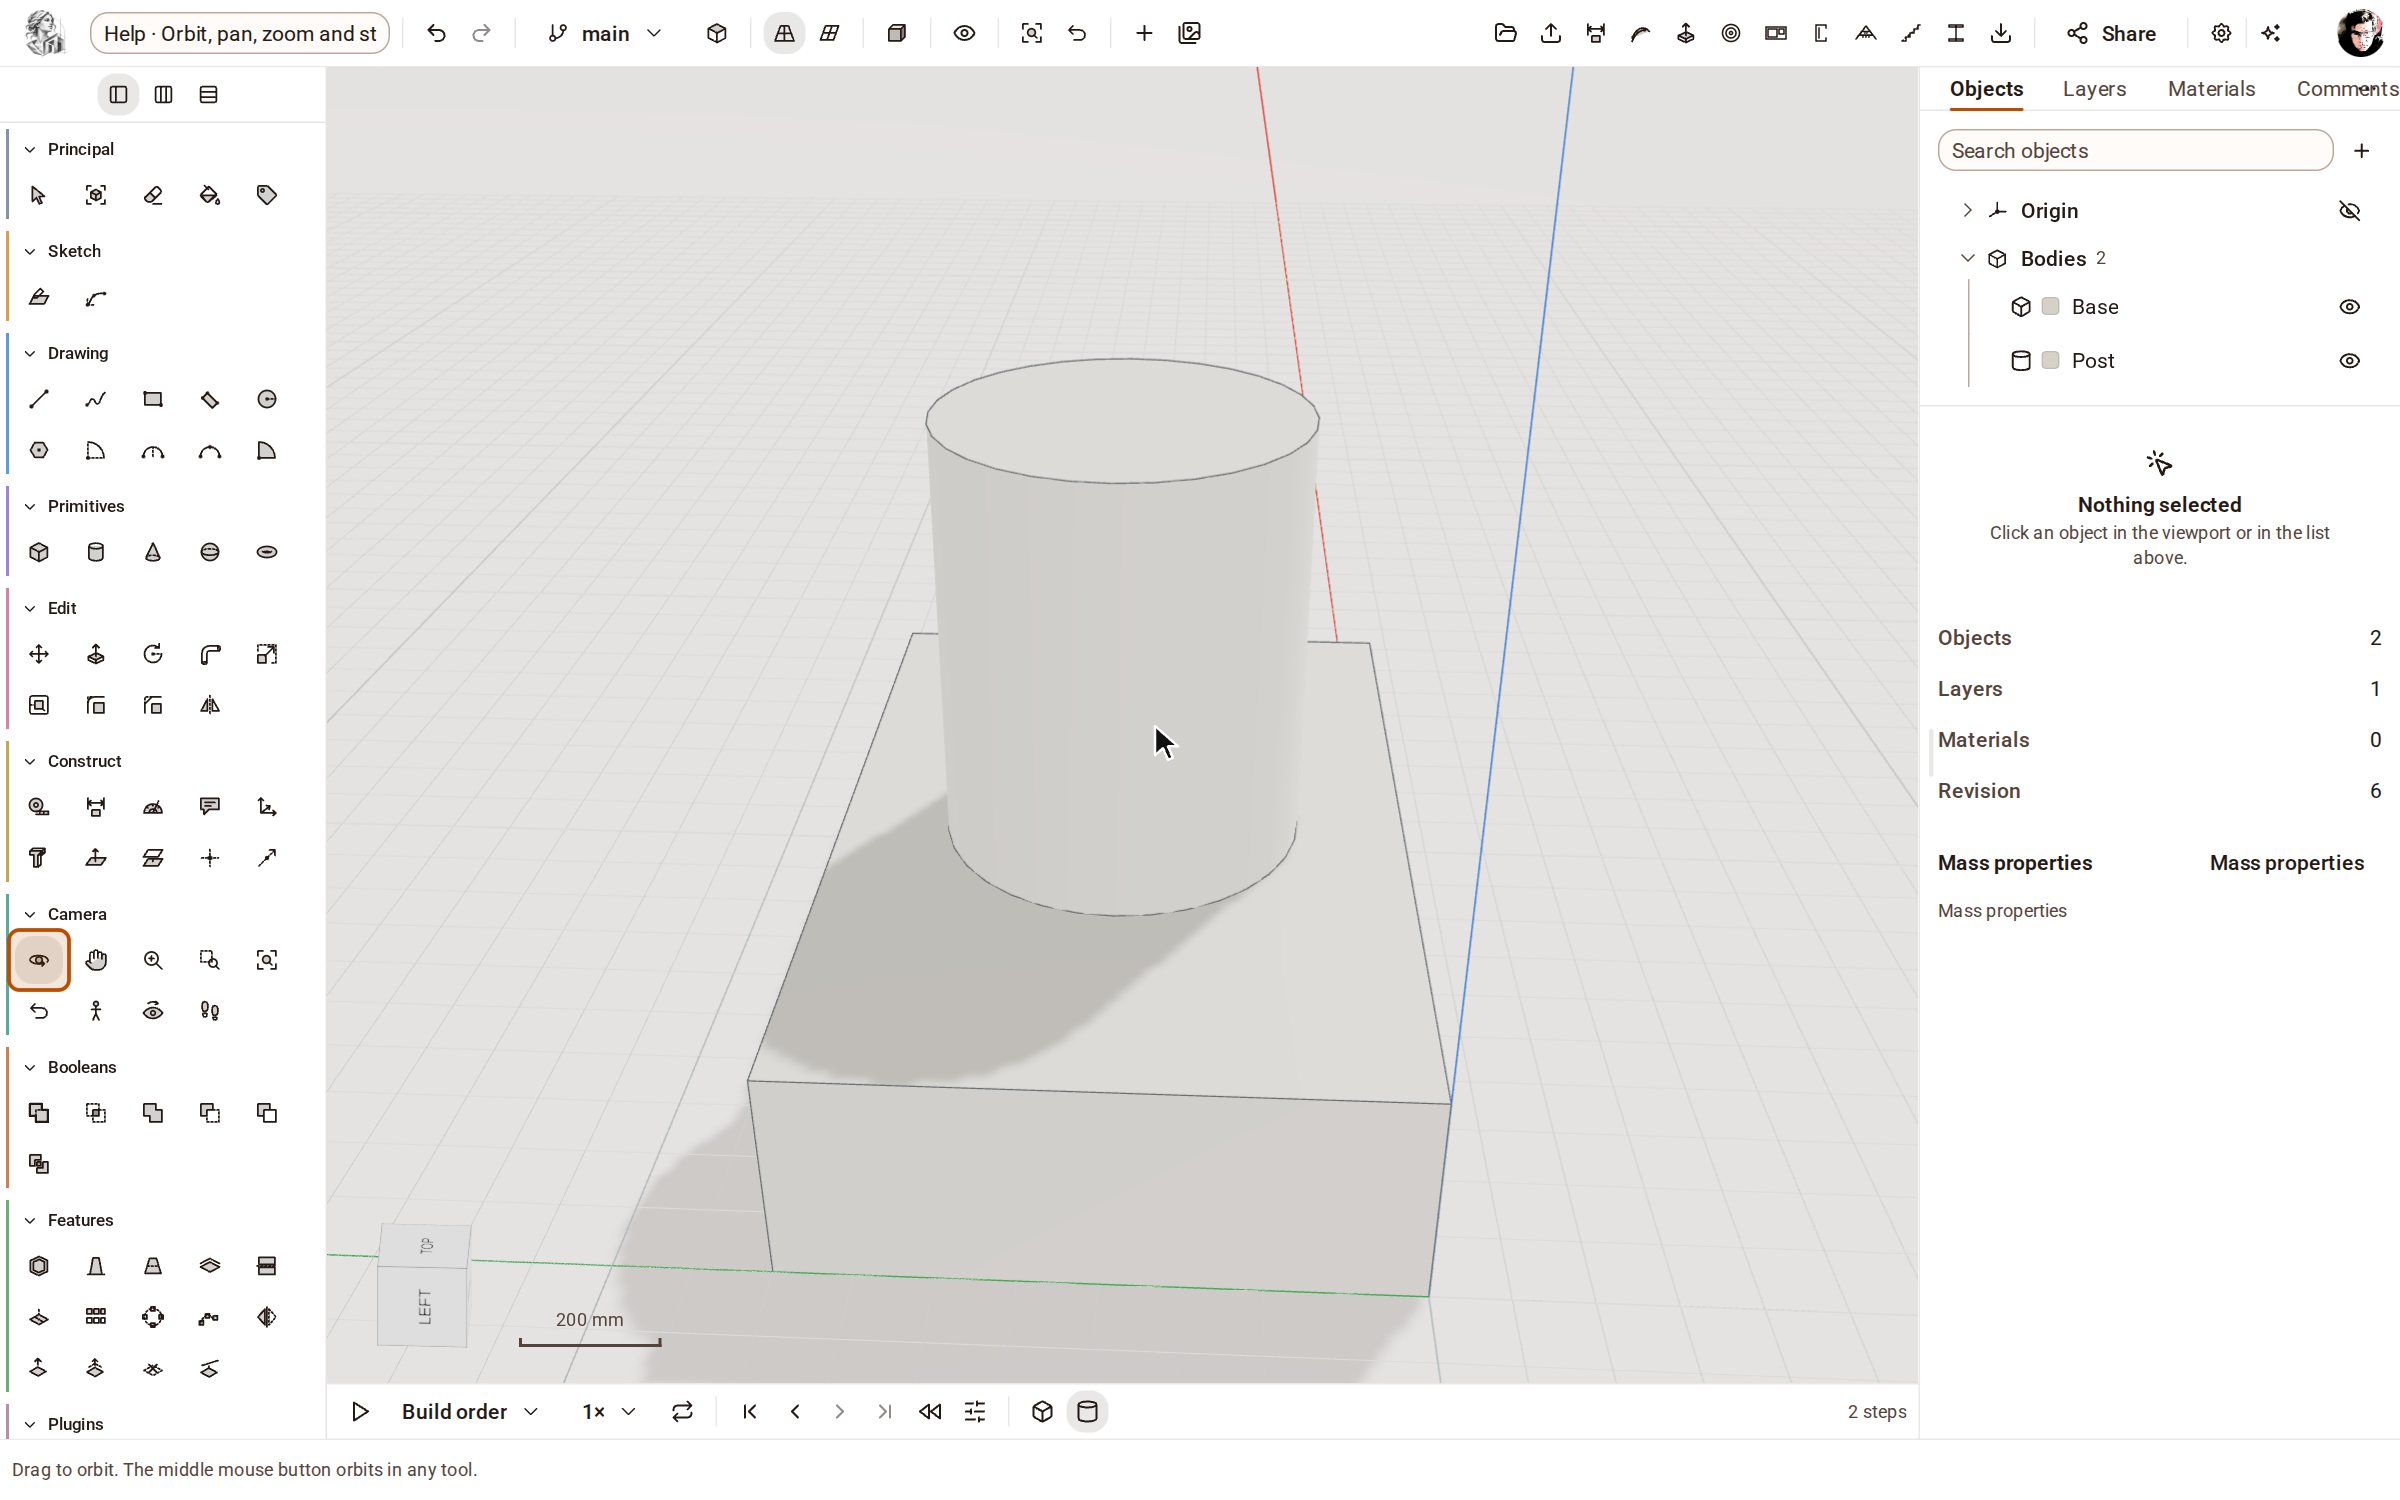Choose the Move tool in Edit
This screenshot has height=1500, width=2400.
tap(38, 654)
